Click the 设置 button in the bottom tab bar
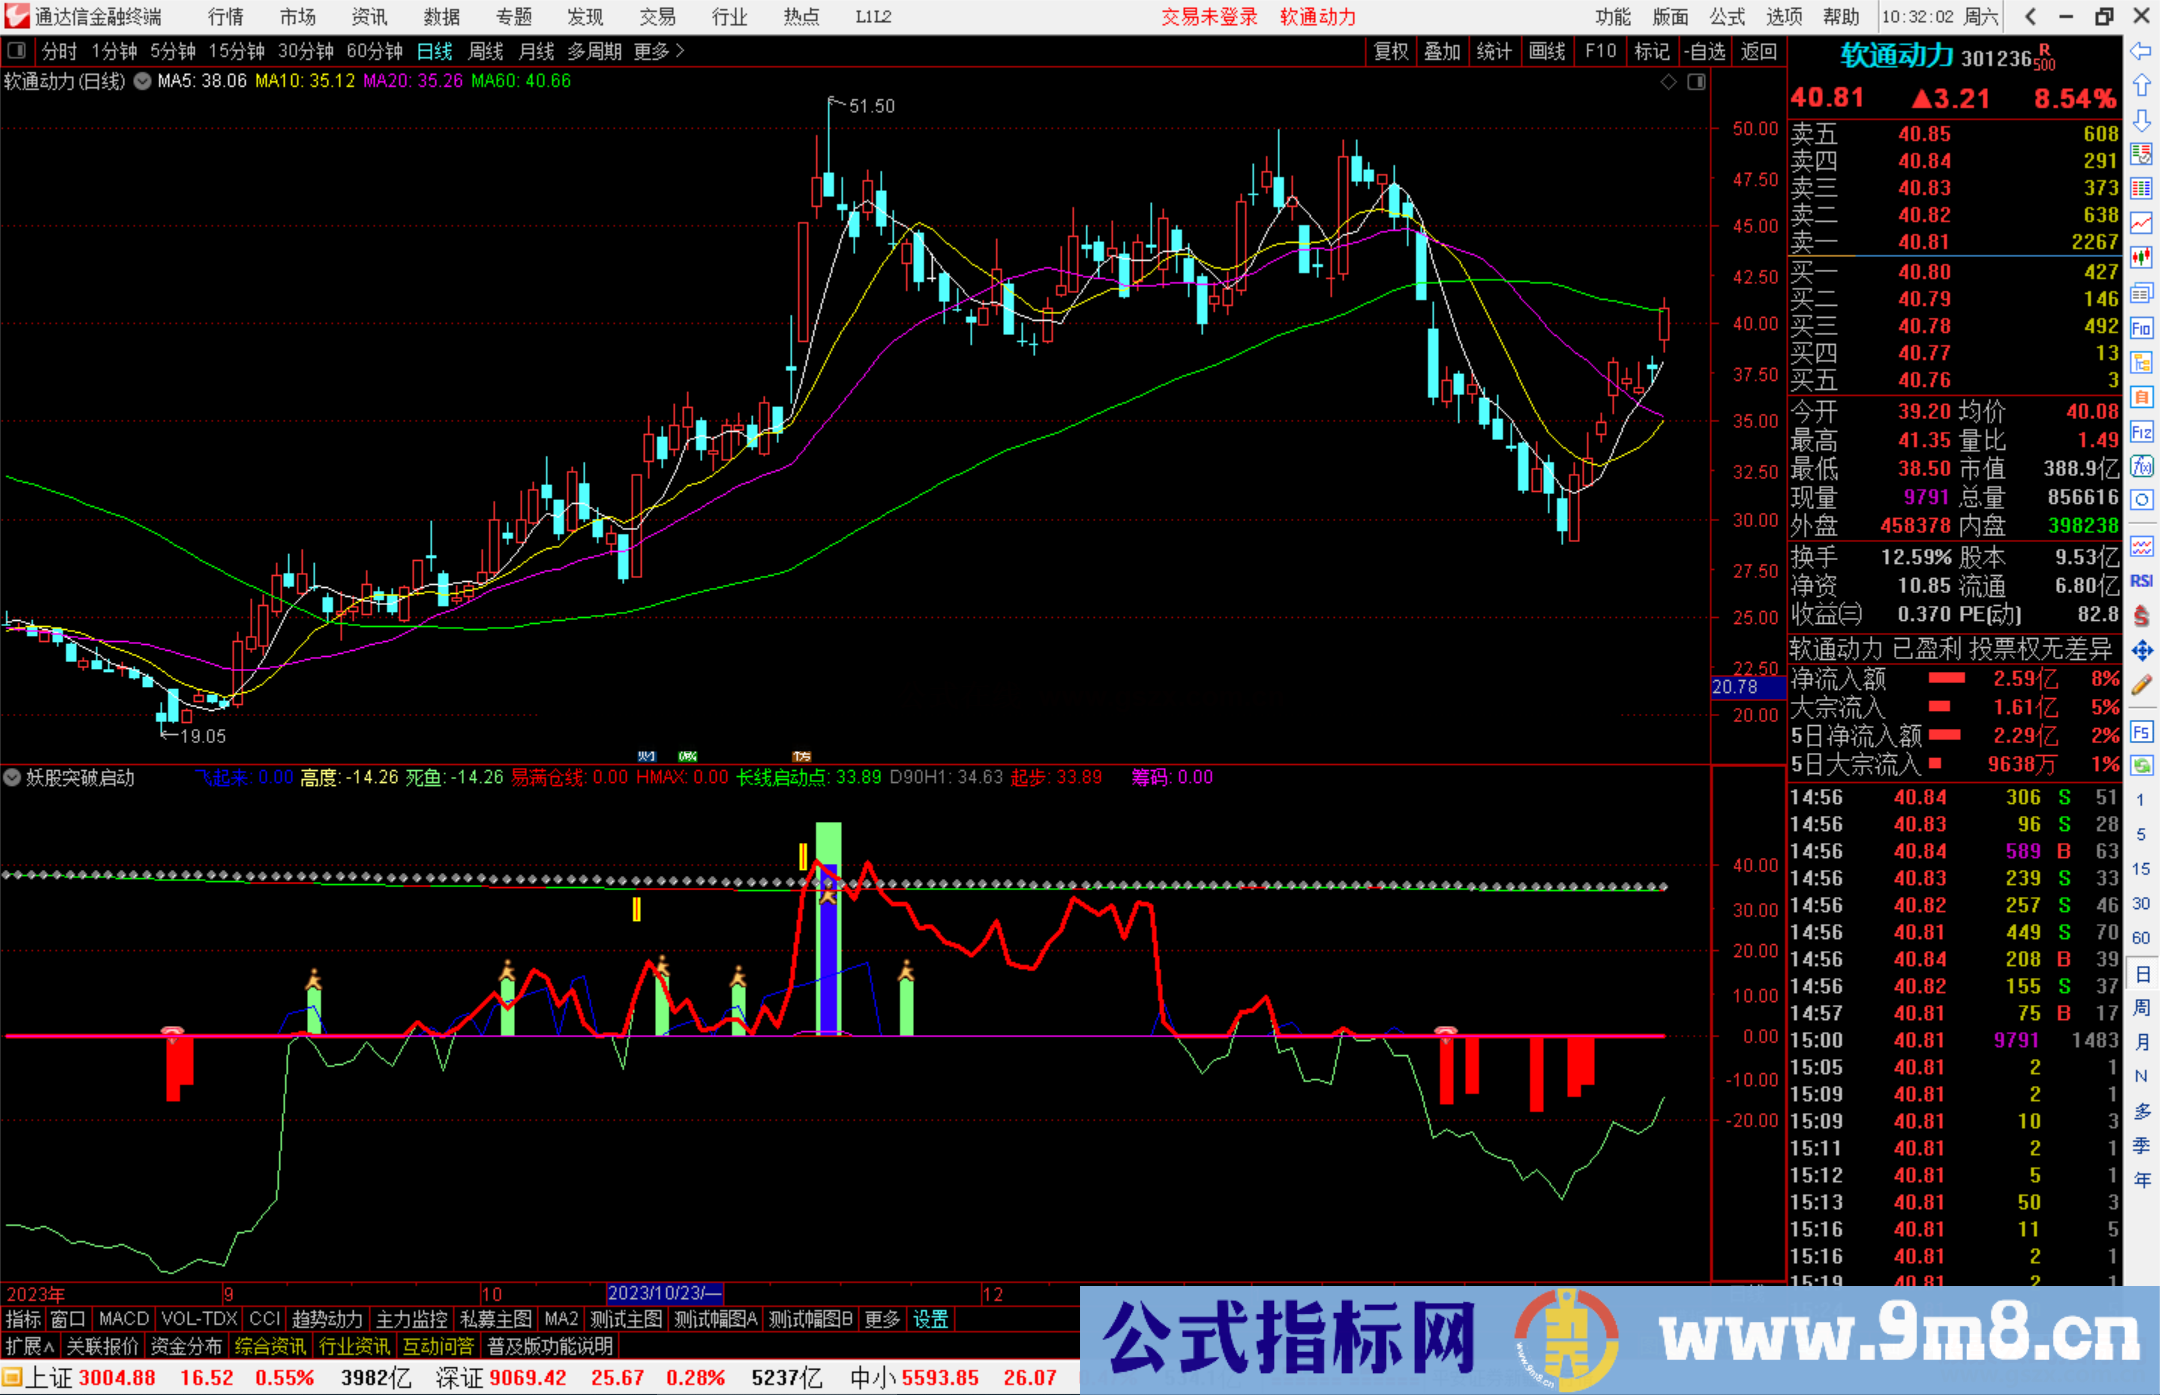This screenshot has height=1395, width=2160. pos(930,1319)
